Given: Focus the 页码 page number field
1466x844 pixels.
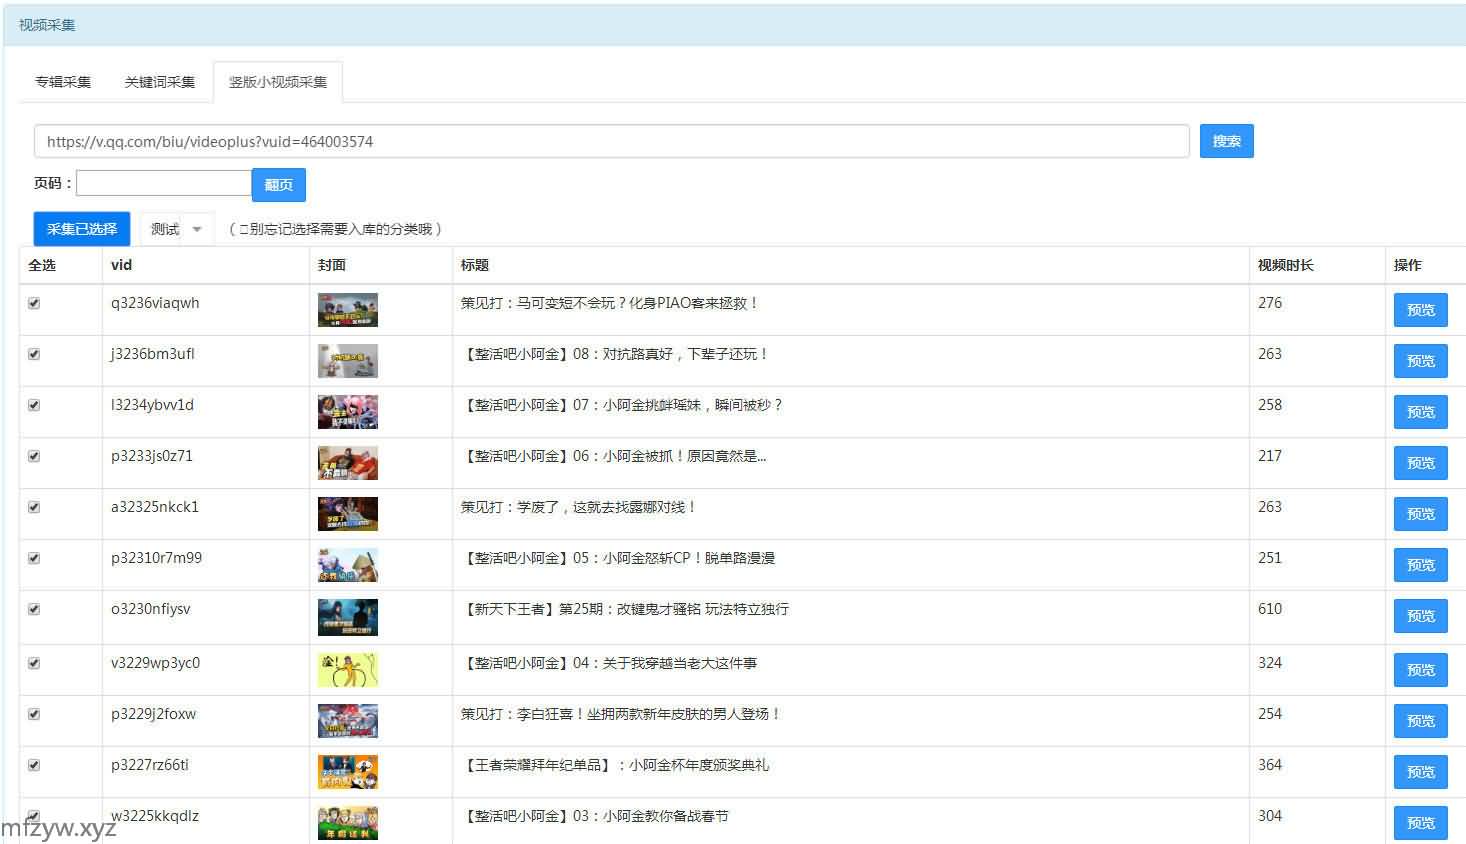Looking at the screenshot, I should coord(163,183).
